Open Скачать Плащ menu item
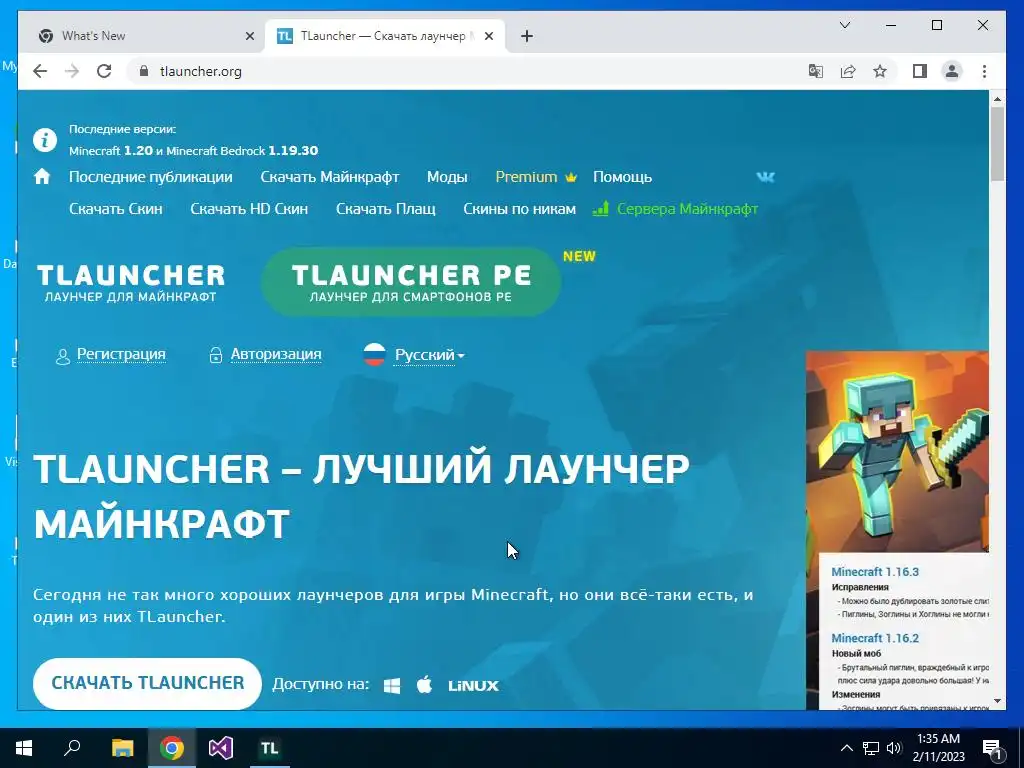The image size is (1024, 768). pyautogui.click(x=385, y=209)
